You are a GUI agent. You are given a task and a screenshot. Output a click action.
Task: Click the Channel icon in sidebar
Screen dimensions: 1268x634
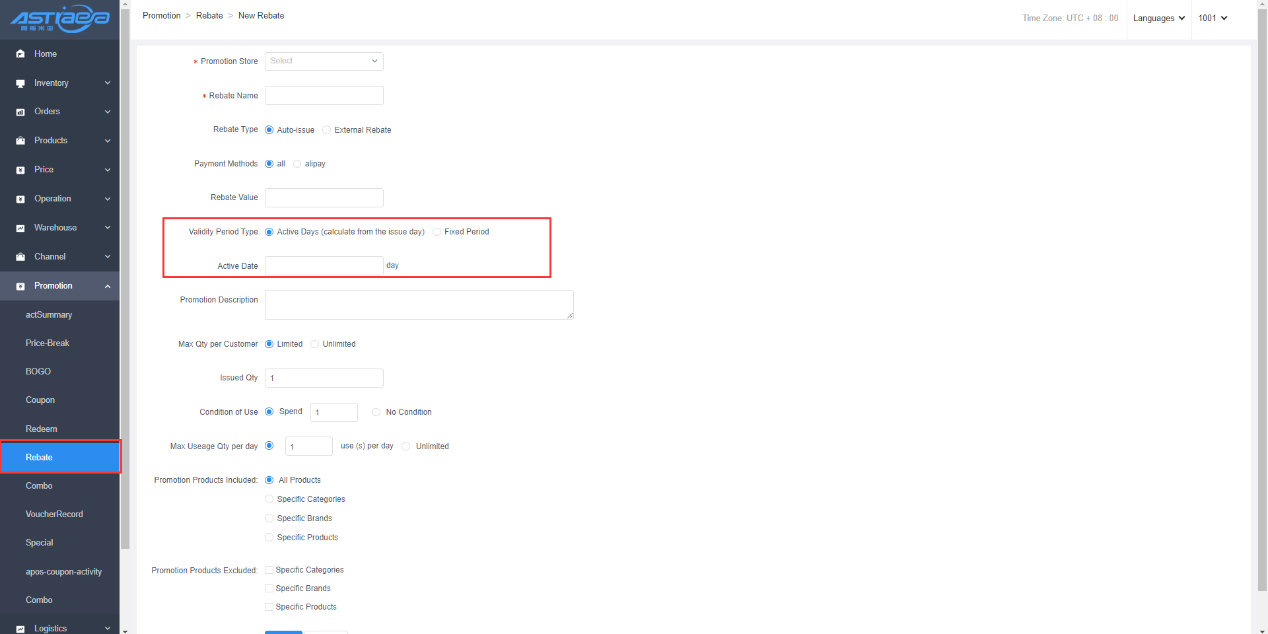[x=20, y=257]
